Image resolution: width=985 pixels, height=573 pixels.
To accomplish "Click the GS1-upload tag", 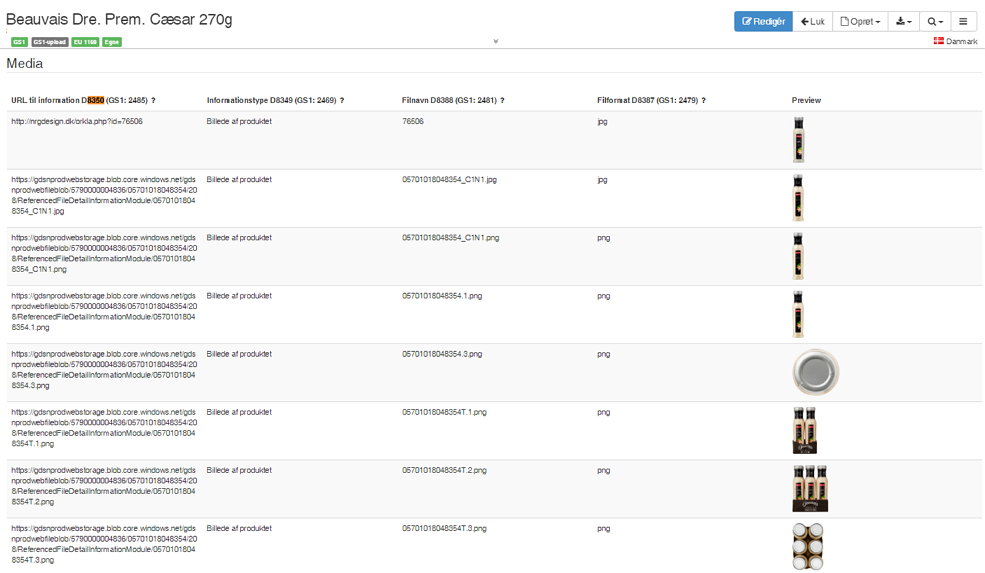I will coord(49,42).
